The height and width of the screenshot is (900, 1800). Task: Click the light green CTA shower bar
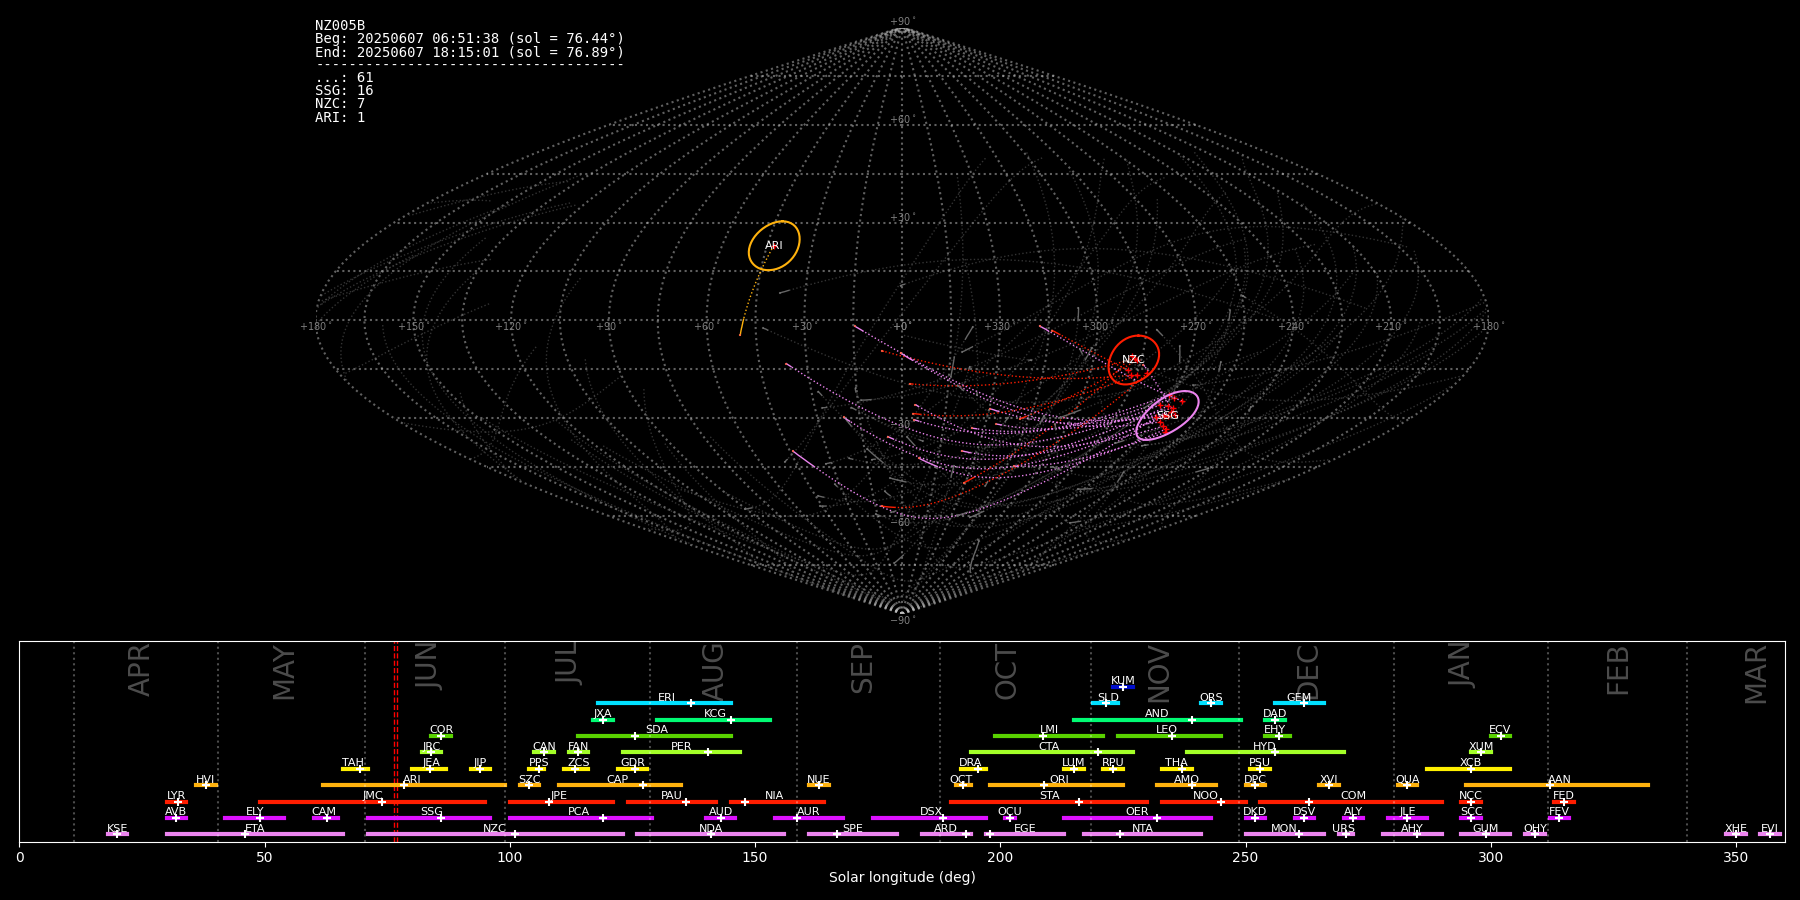(x=1052, y=752)
